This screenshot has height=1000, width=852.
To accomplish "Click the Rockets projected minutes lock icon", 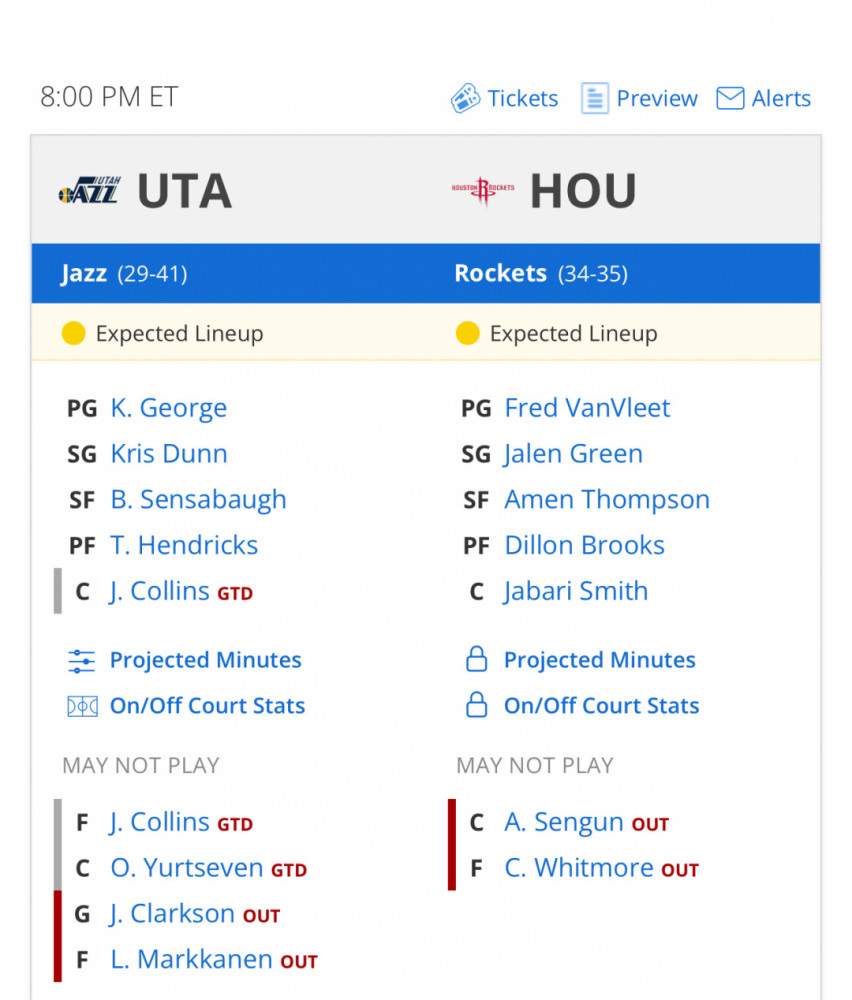I will pos(477,660).
